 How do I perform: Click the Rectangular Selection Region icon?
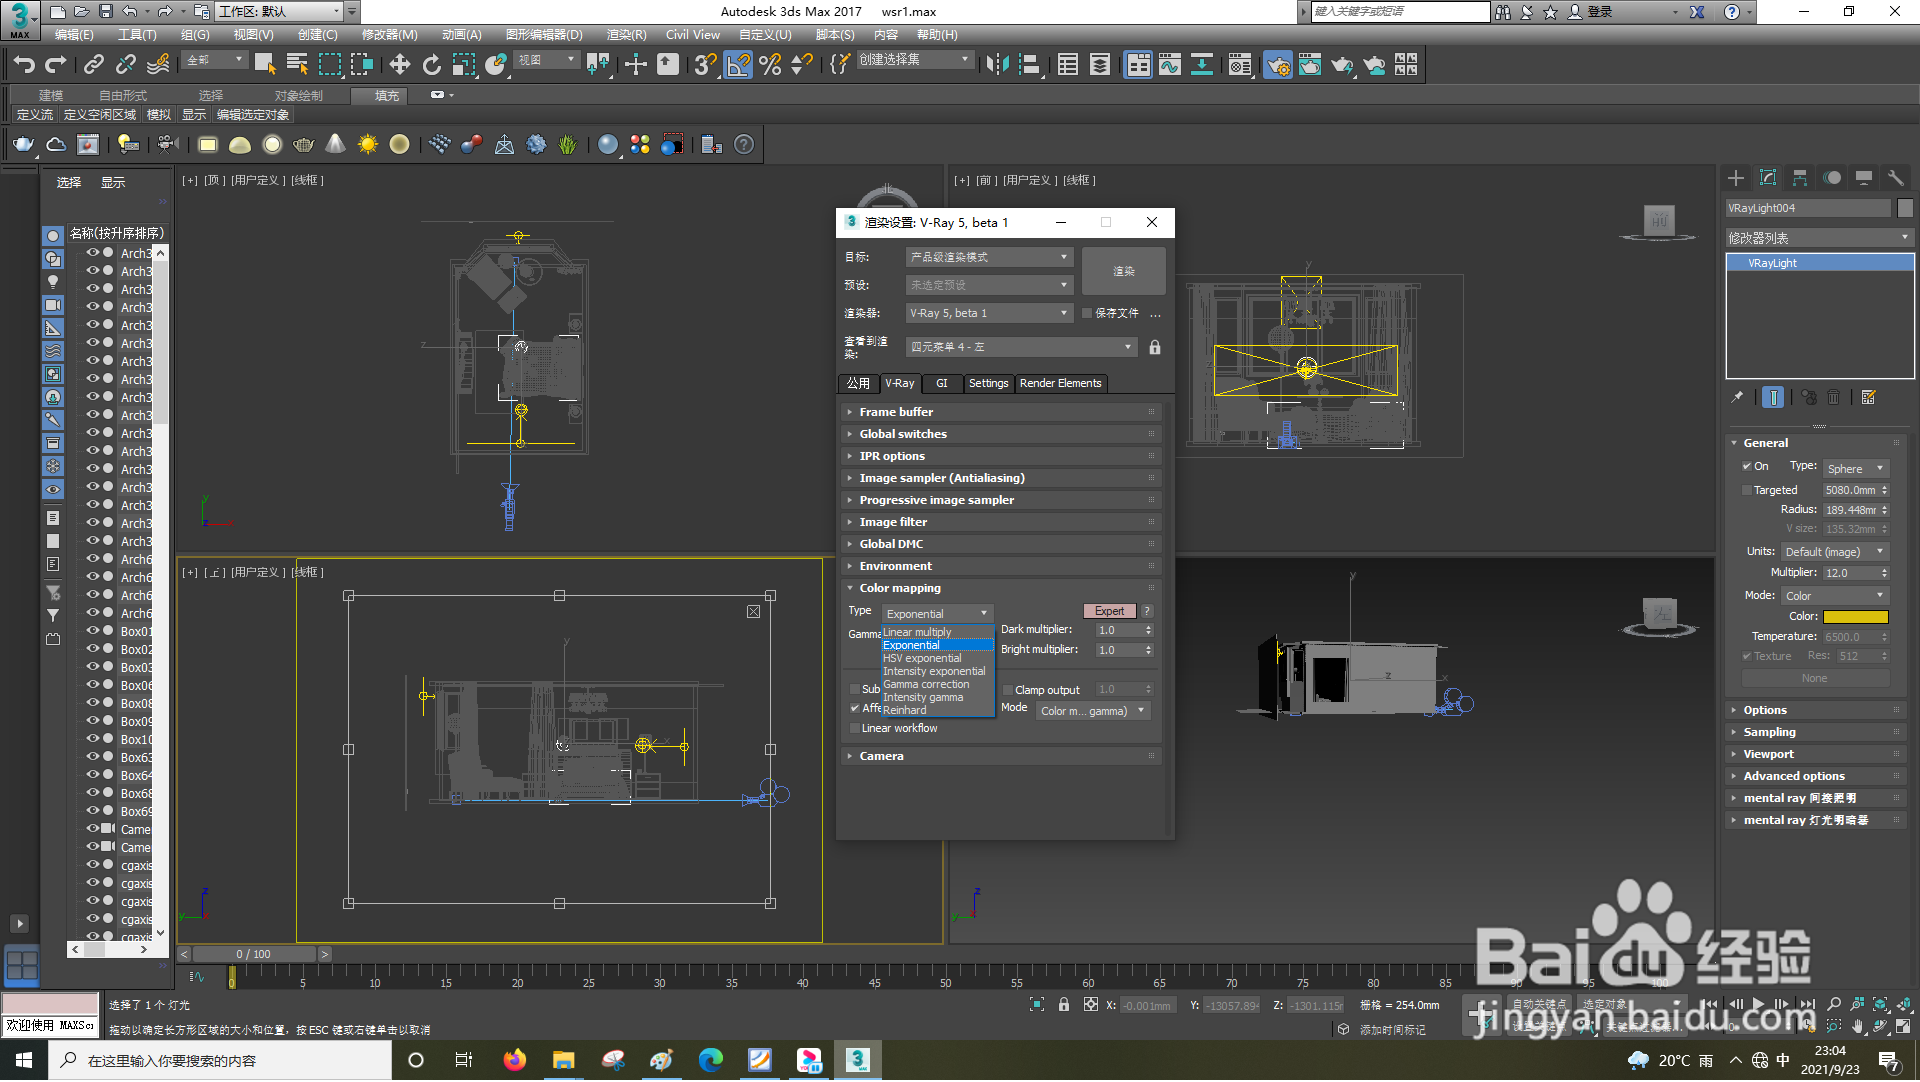click(x=329, y=65)
